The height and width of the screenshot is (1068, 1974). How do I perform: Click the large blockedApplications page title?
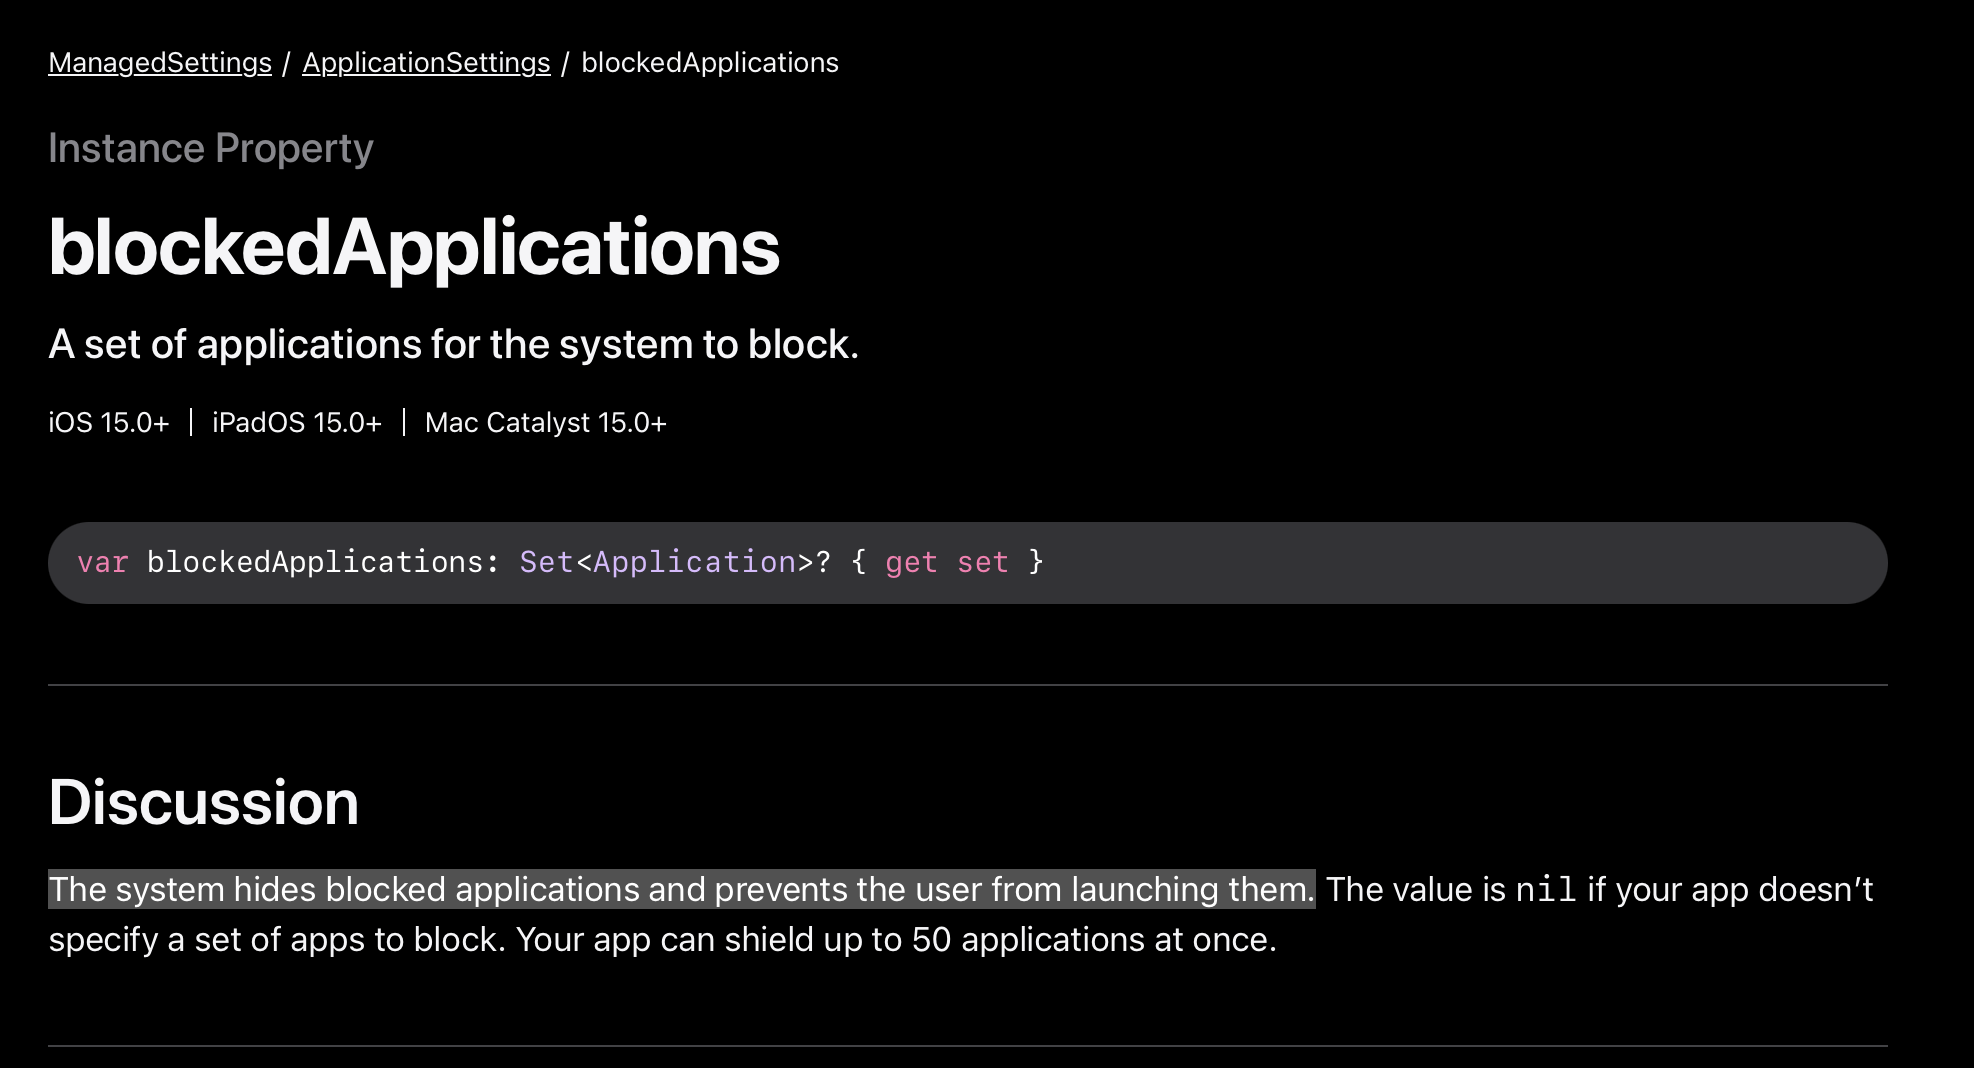click(x=413, y=247)
